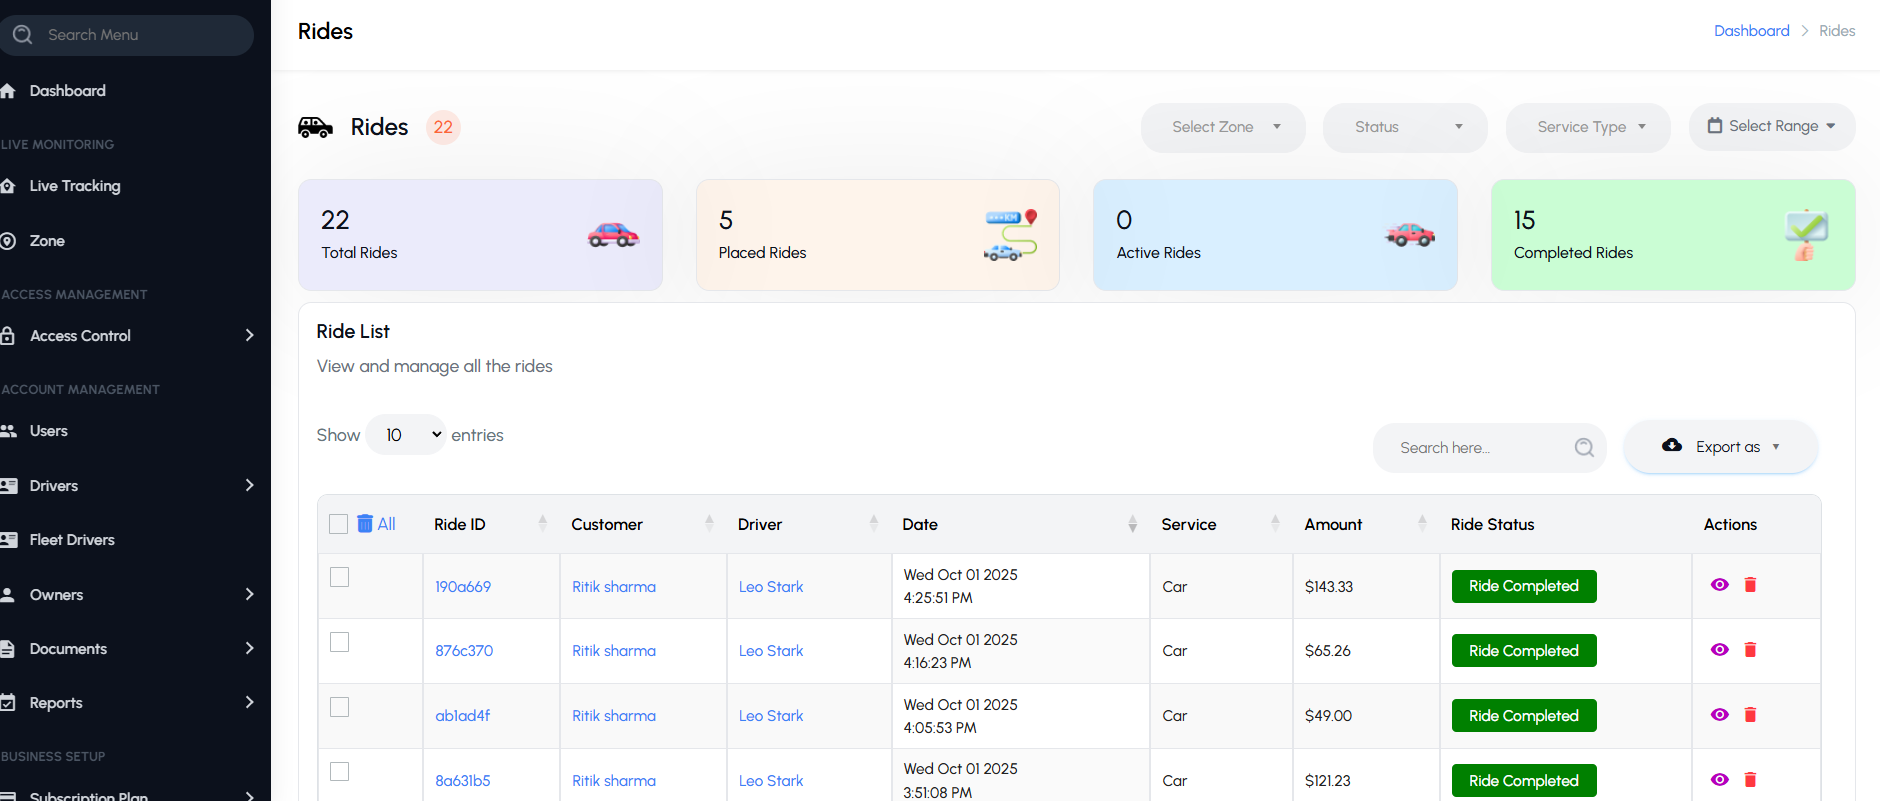Click the delete icon for ride 190a669
1880x801 pixels.
tap(1750, 585)
